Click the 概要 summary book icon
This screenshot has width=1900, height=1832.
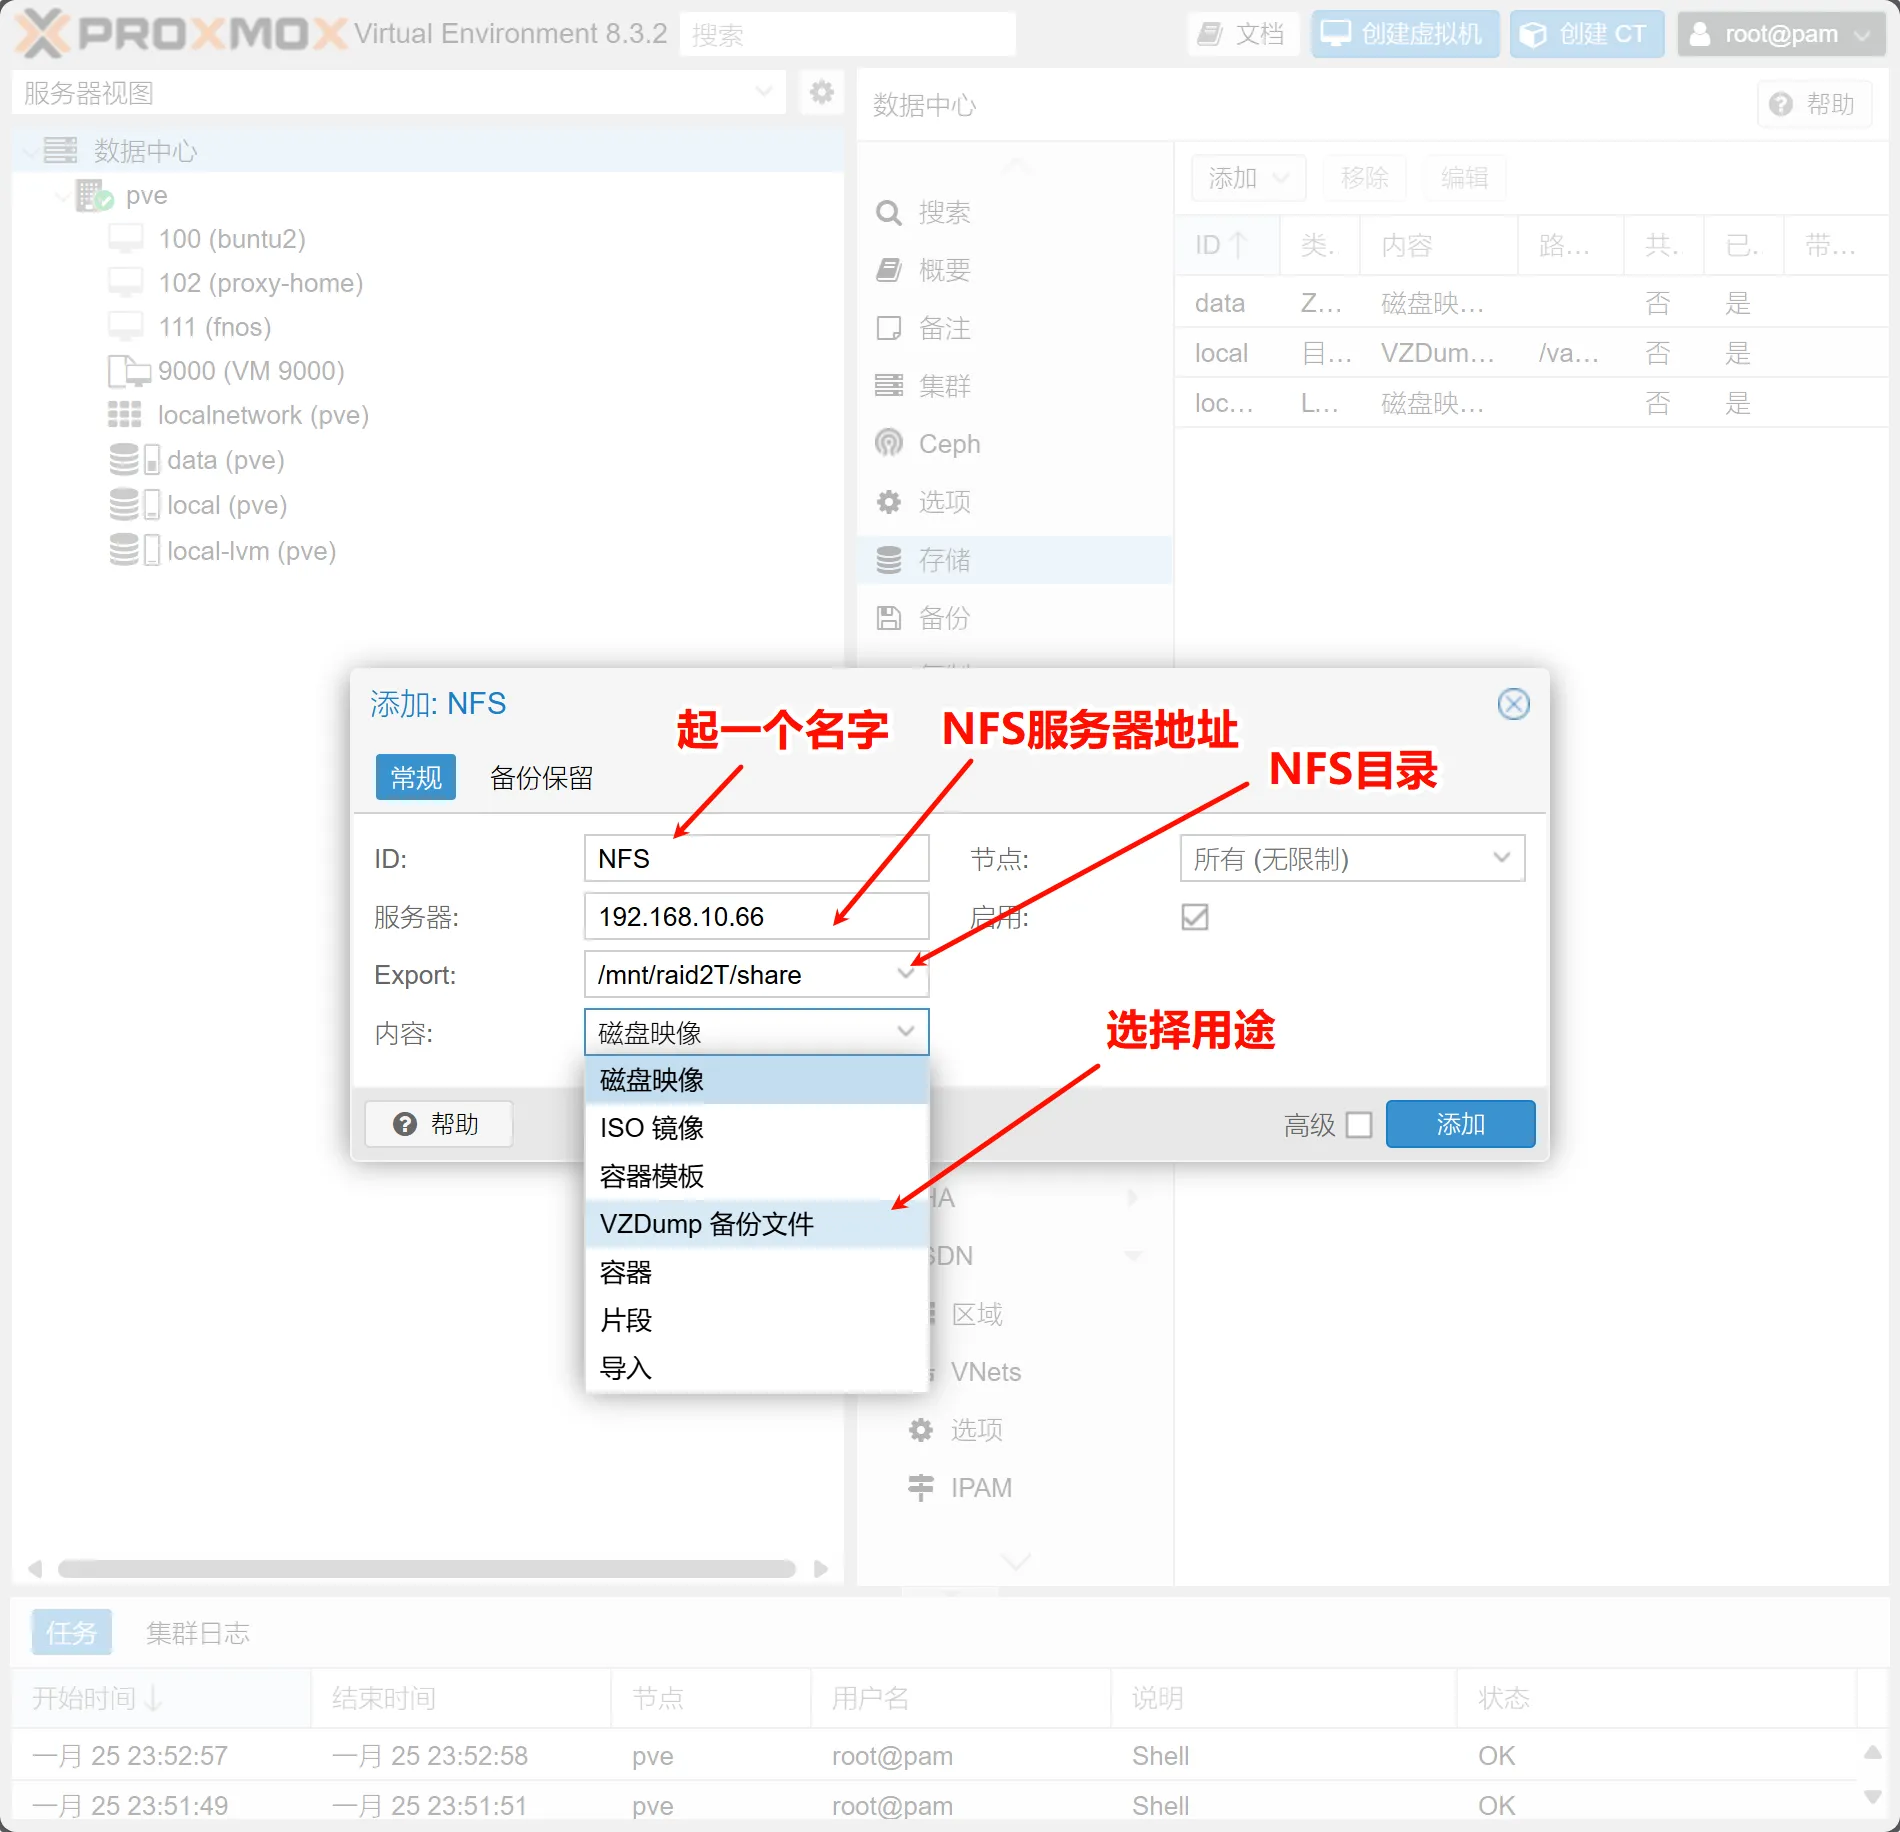click(x=888, y=270)
